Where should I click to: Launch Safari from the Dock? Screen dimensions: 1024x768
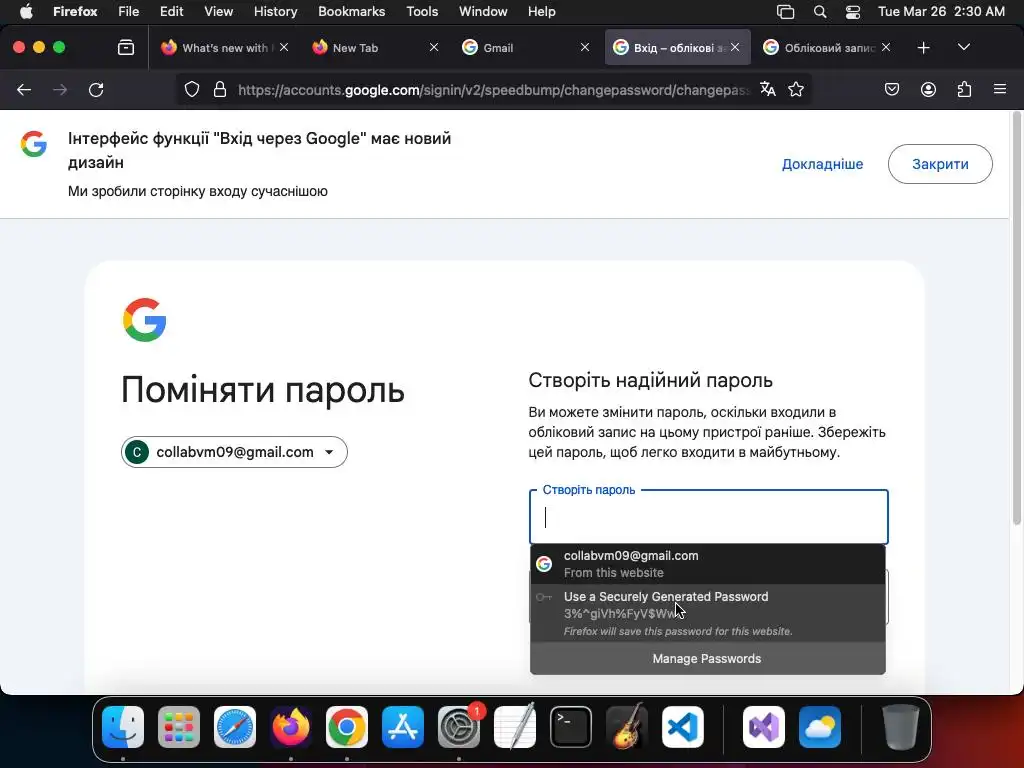[235, 727]
